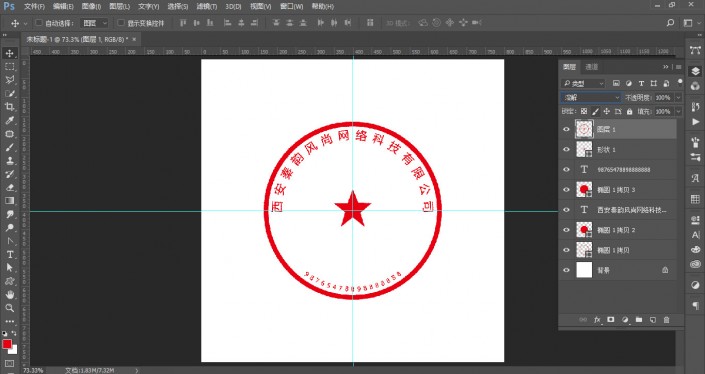Hide the 椭圆 1 拷贝 layer
This screenshot has width=705, height=374.
567,250
